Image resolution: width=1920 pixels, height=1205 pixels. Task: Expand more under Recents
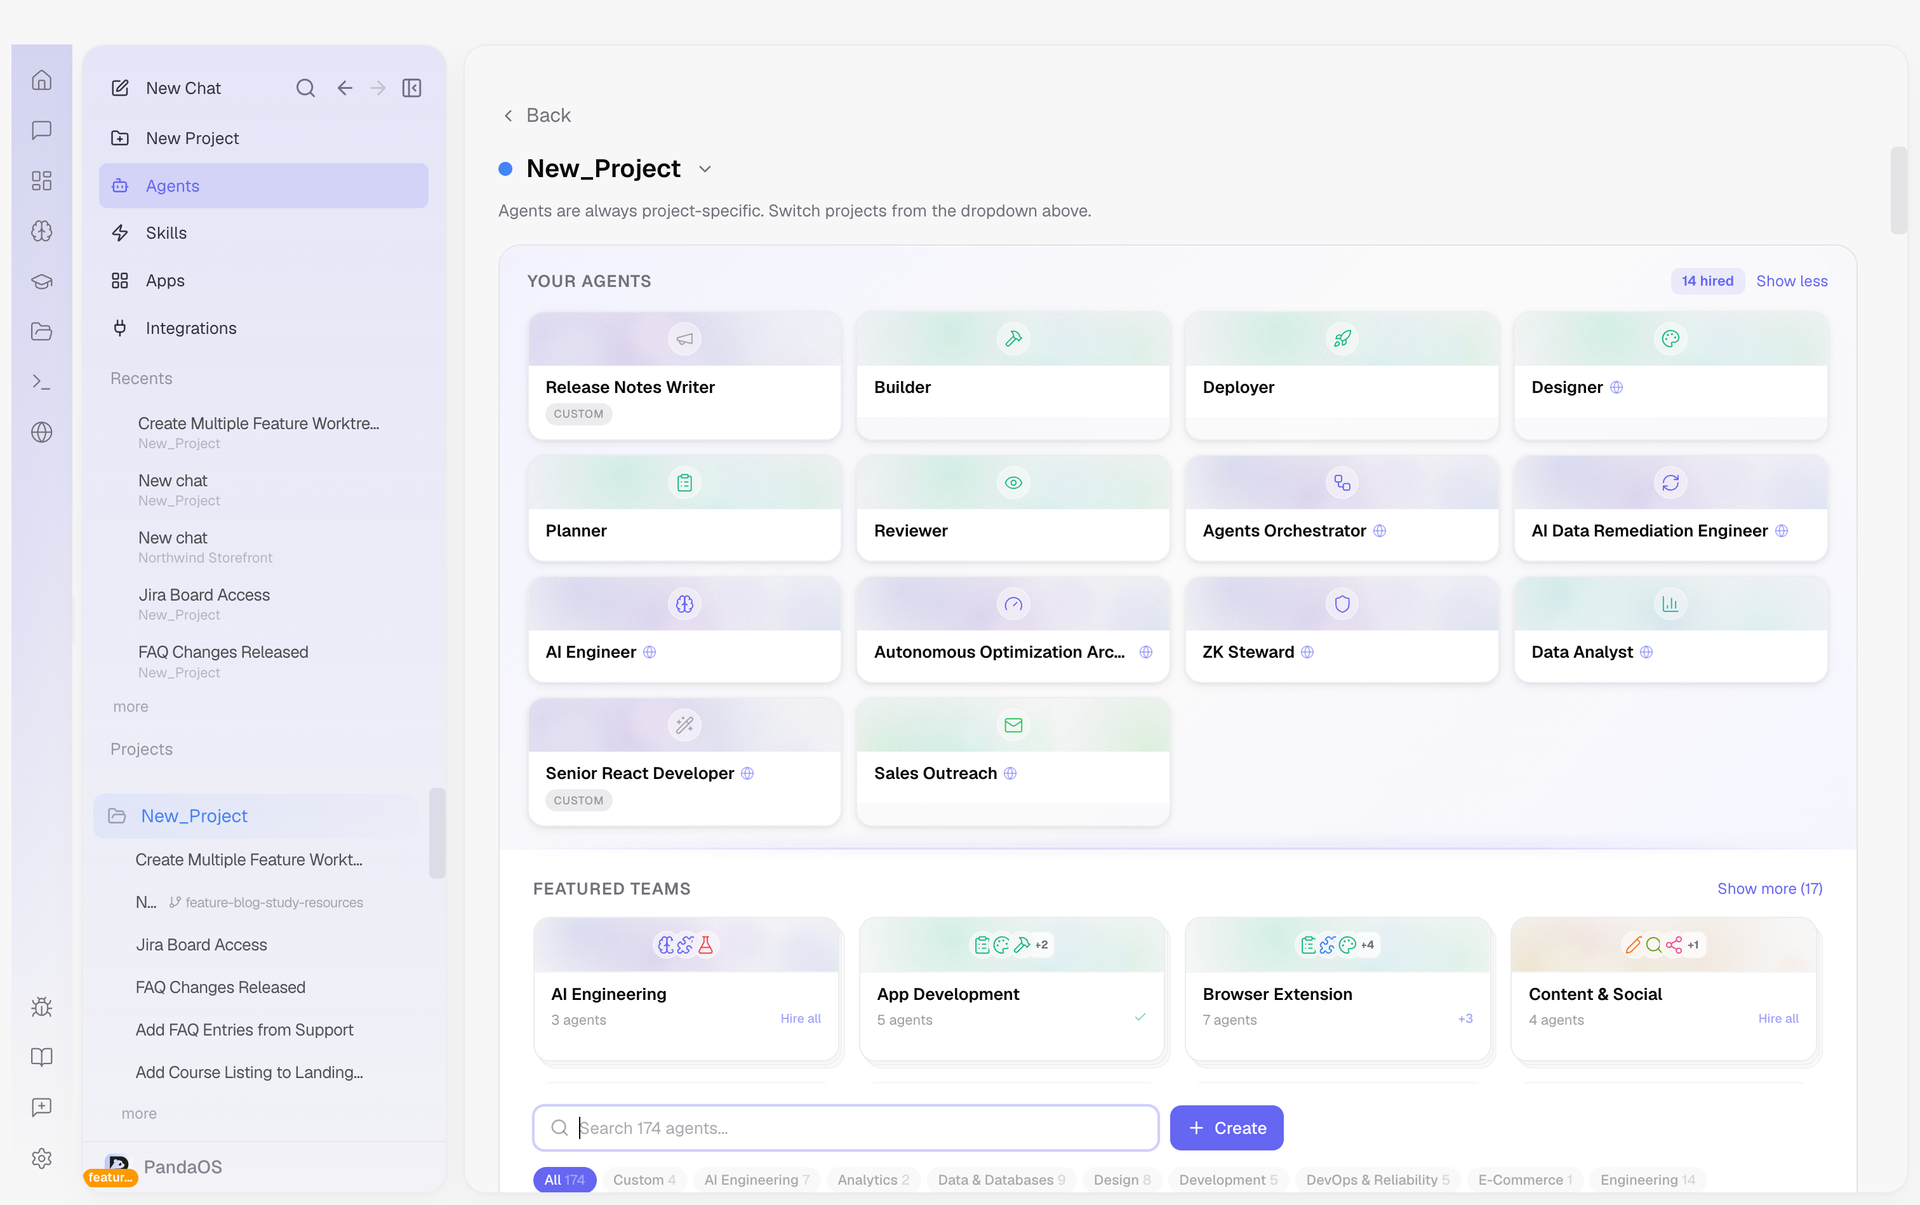point(131,706)
